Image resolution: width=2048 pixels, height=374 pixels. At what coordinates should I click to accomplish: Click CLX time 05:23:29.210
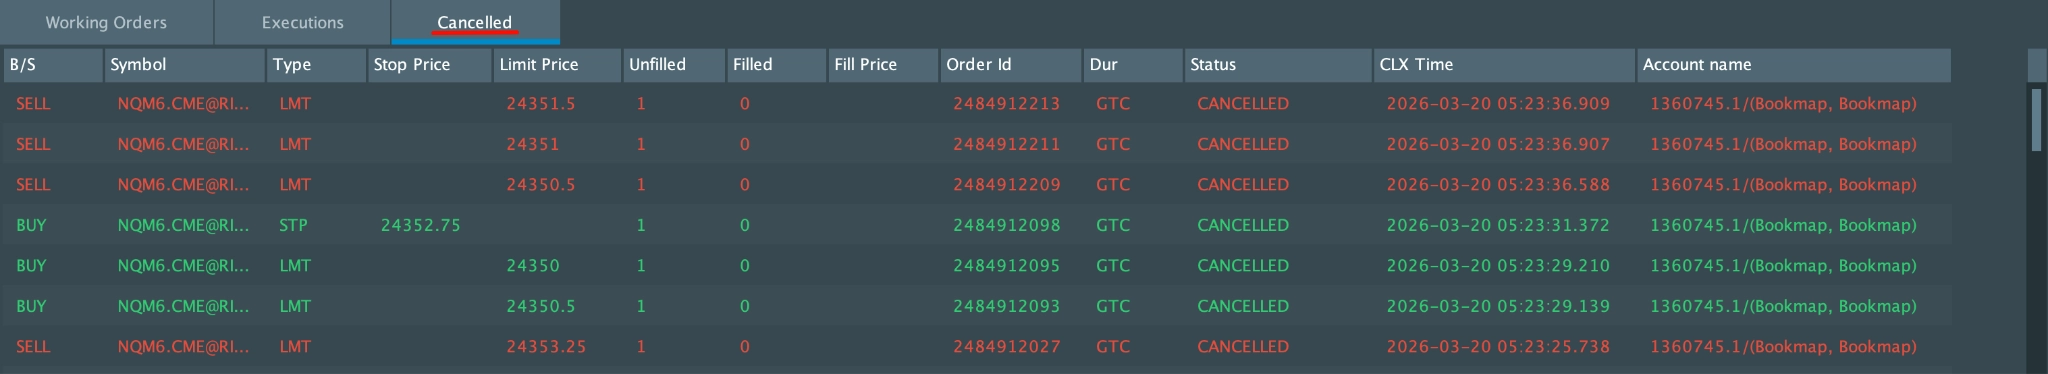pyautogui.click(x=1498, y=266)
